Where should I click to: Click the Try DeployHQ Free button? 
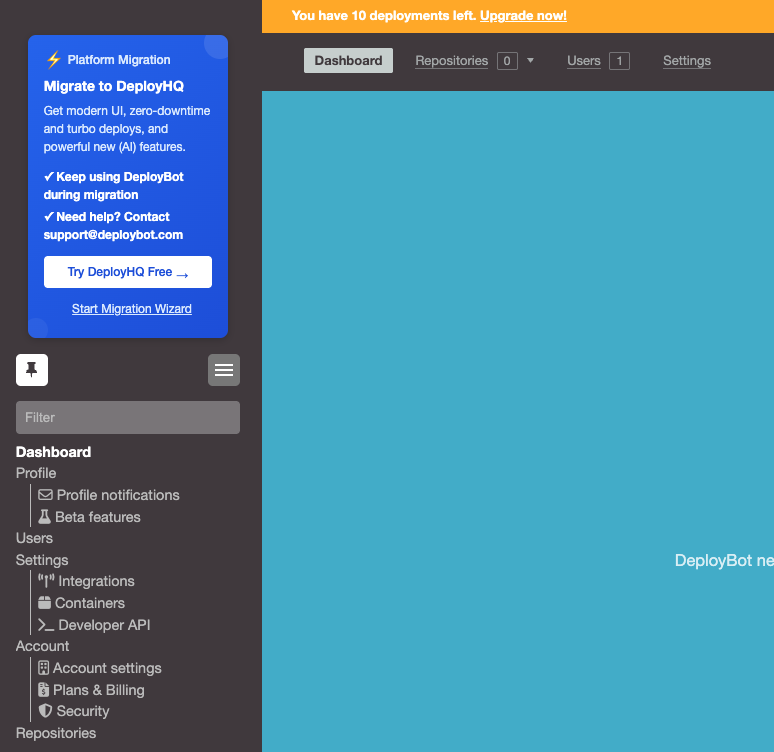pos(128,272)
